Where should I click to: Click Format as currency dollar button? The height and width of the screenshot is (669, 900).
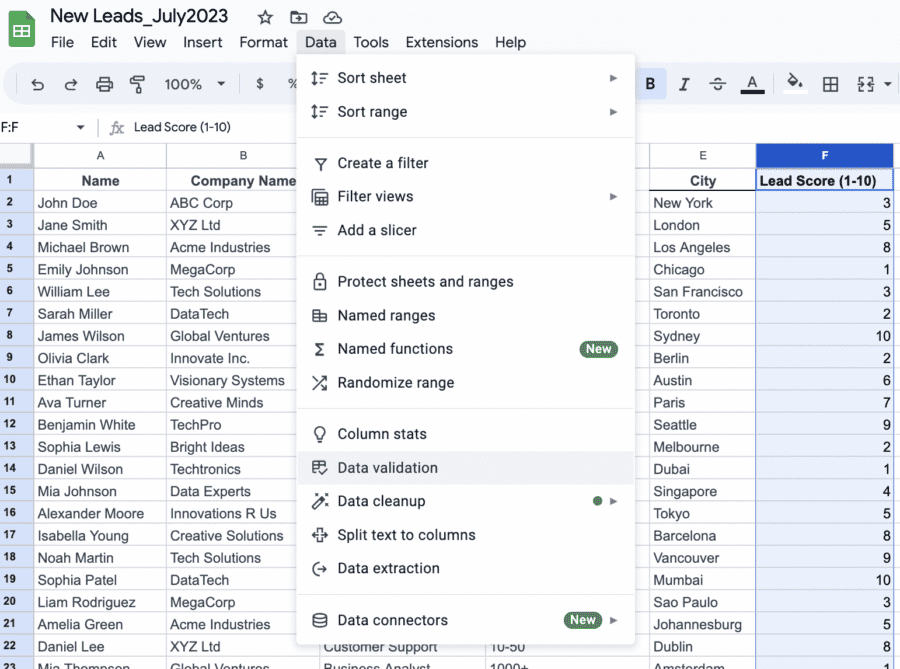(x=260, y=84)
